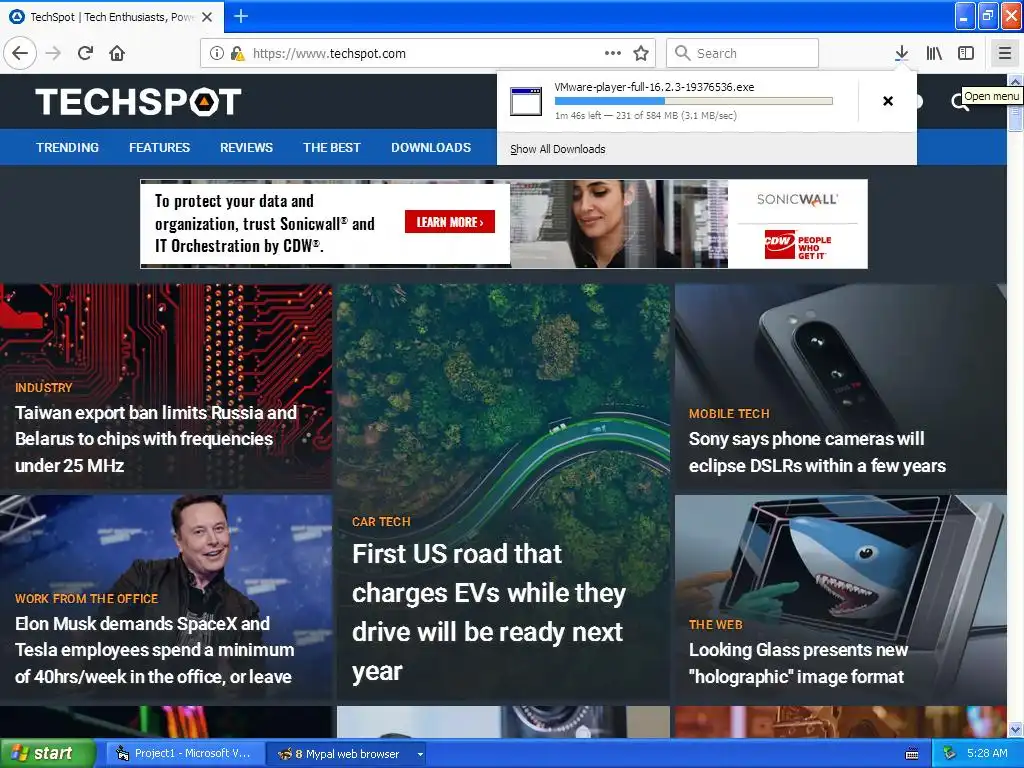Click the LEARN MORE ad button

tap(449, 222)
